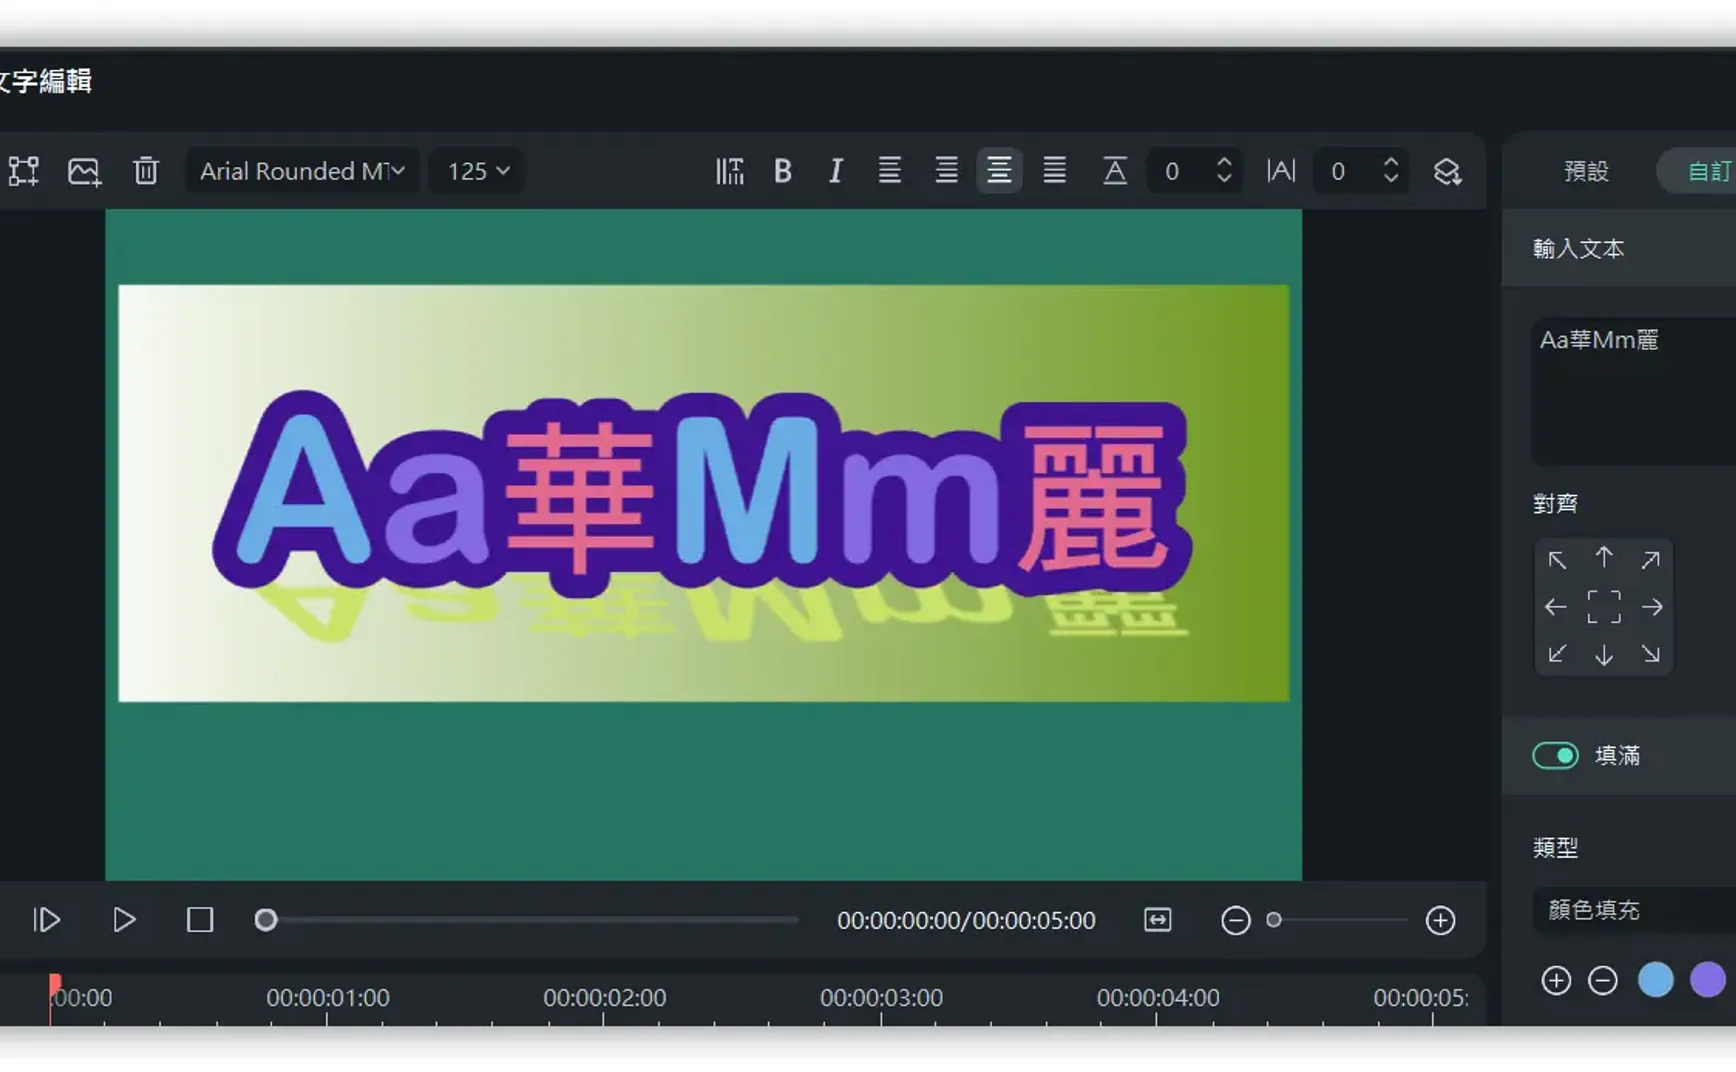This screenshot has height=1072, width=1736.
Task: Align text to top center
Action: (1604, 558)
